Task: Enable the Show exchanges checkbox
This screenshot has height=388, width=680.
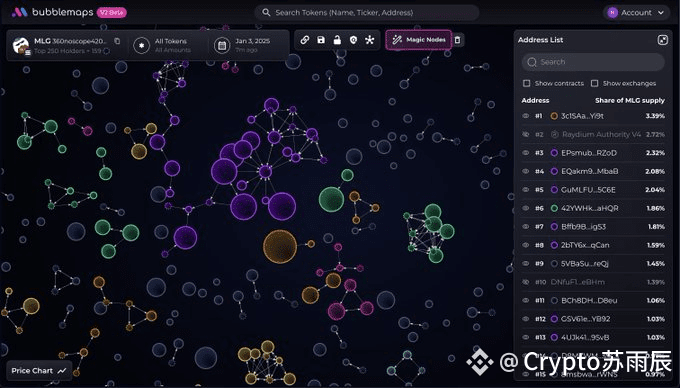Action: (595, 83)
